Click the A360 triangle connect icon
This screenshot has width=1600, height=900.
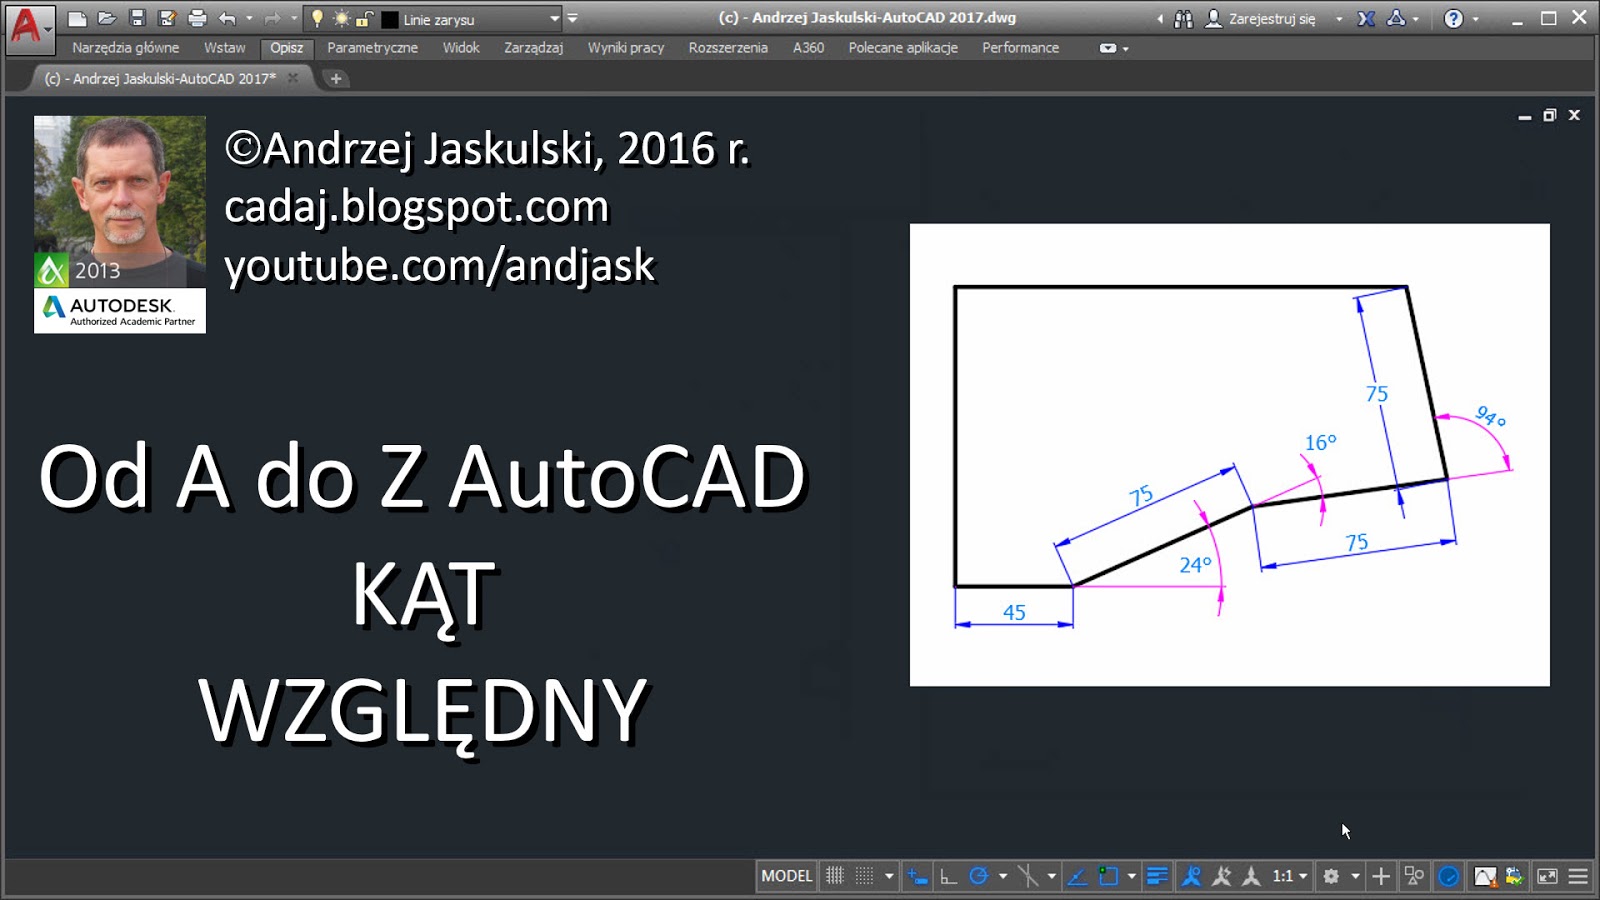point(1396,18)
